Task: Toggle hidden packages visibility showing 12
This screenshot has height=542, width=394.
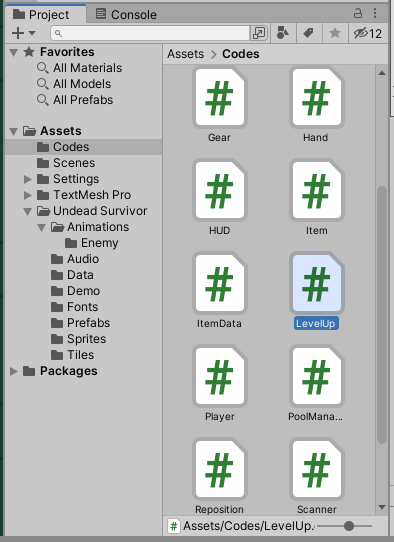Action: [x=368, y=33]
